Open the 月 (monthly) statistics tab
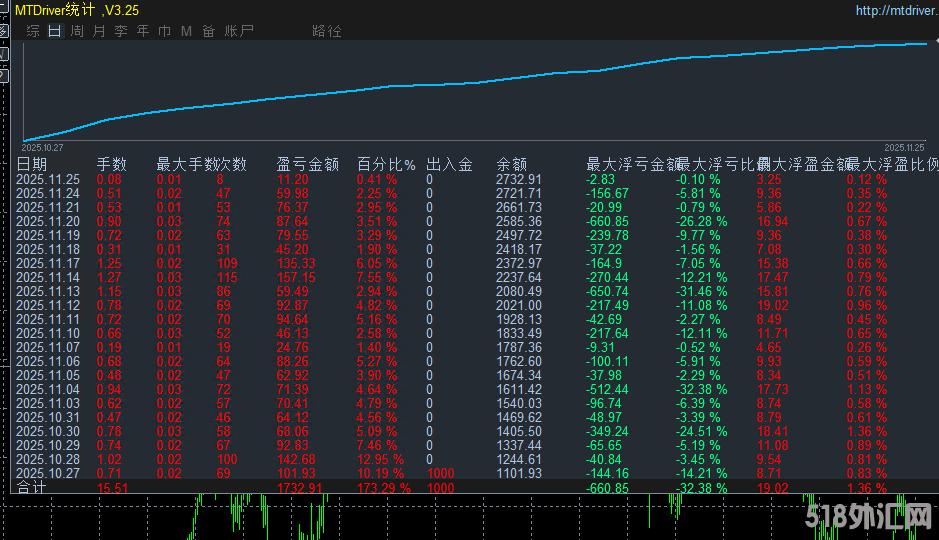This screenshot has width=939, height=540. 99,31
